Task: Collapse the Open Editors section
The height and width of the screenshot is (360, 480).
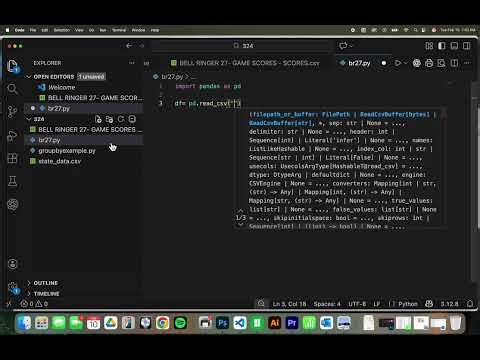Action: (29, 77)
